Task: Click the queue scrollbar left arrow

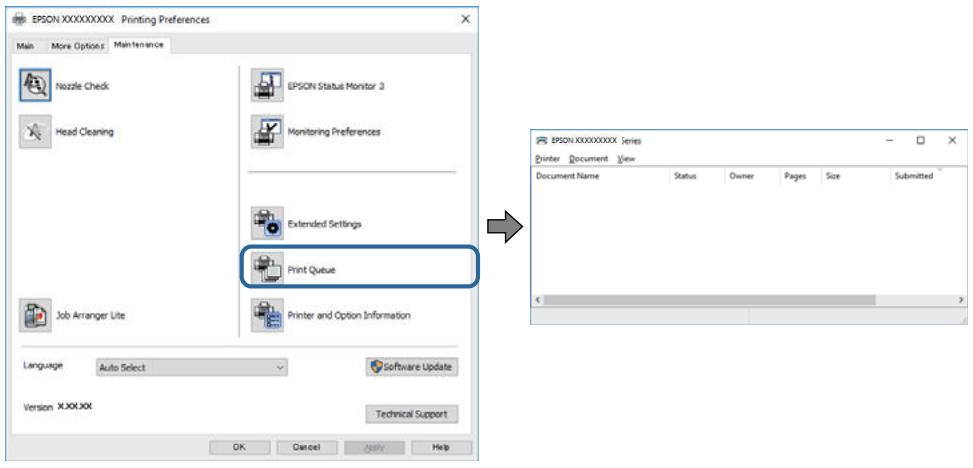Action: 538,300
